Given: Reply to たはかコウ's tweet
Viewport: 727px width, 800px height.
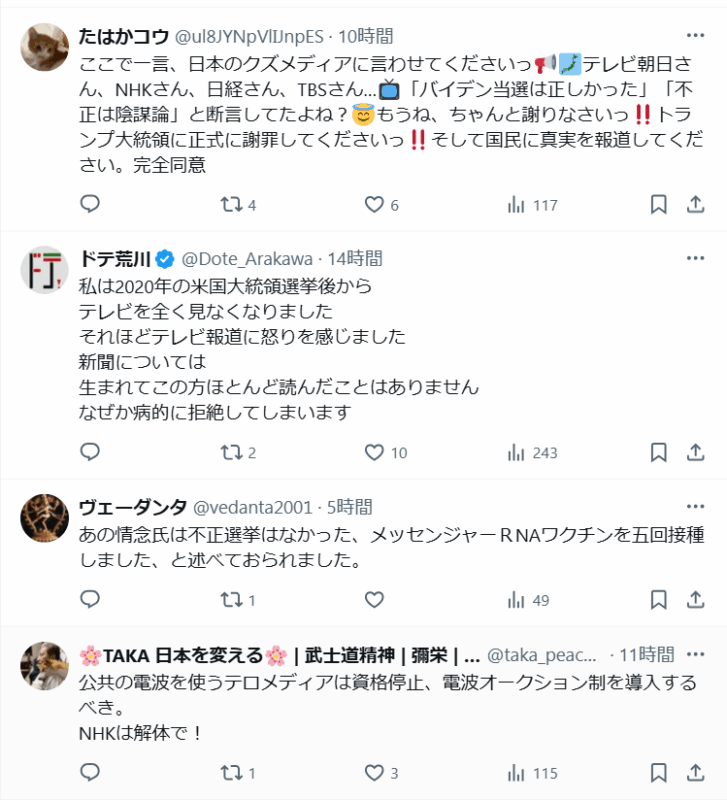Looking at the screenshot, I should pos(90,205).
